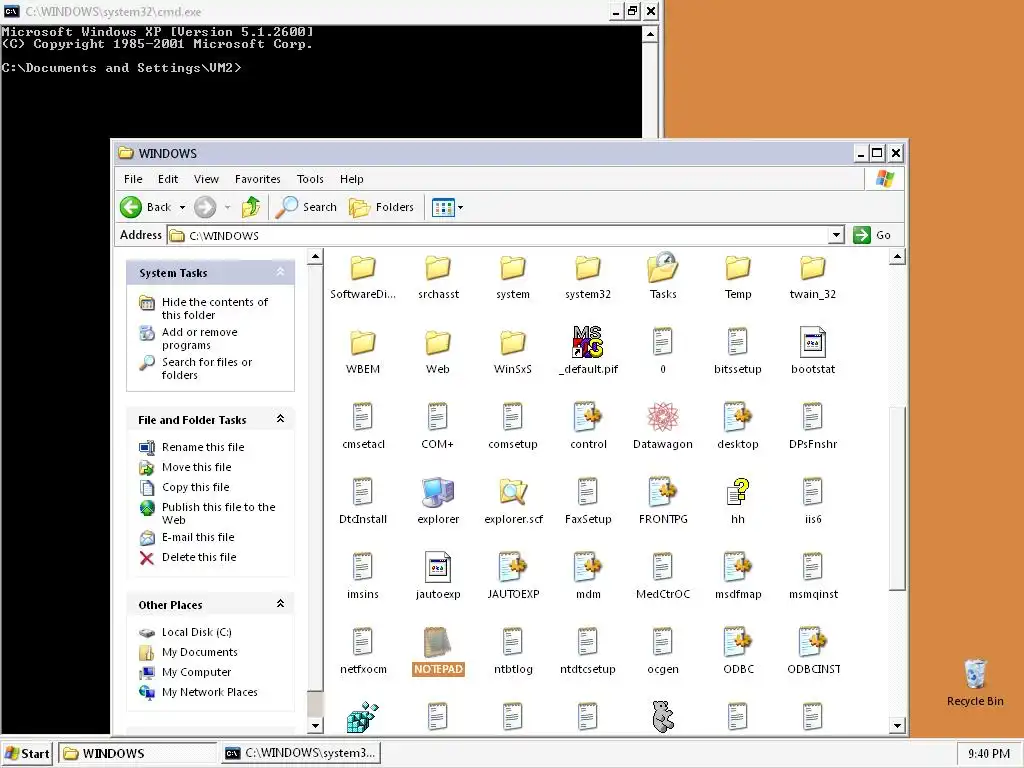Viewport: 1024px width, 768px height.
Task: Click Copy this file link
Action: tap(195, 487)
